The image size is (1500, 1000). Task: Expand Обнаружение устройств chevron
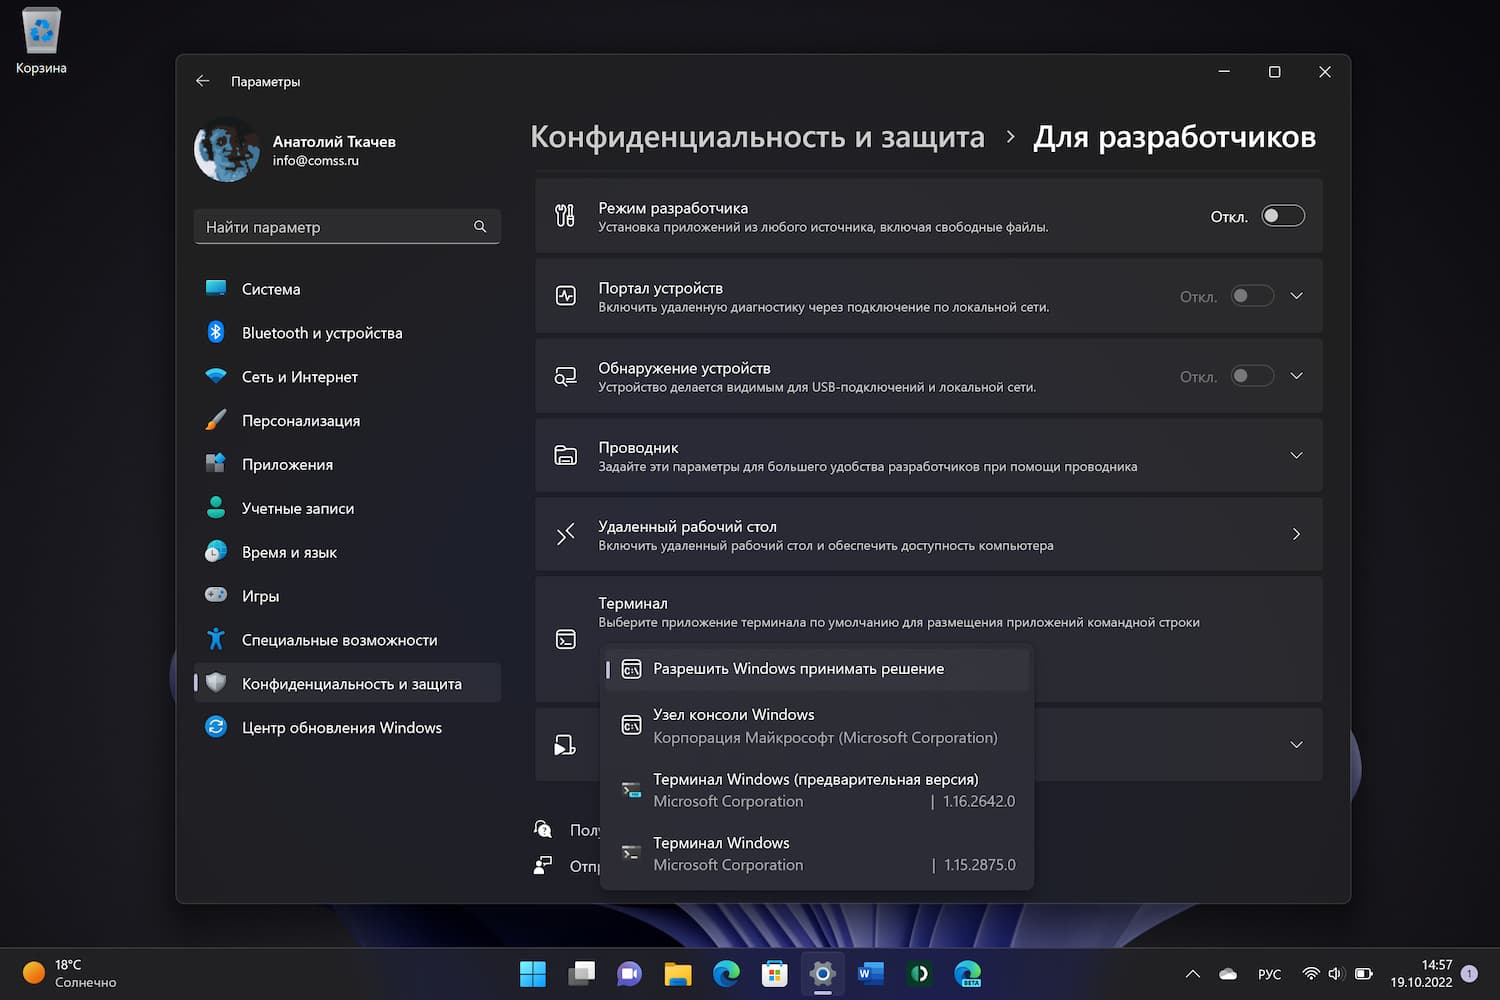[x=1296, y=376]
